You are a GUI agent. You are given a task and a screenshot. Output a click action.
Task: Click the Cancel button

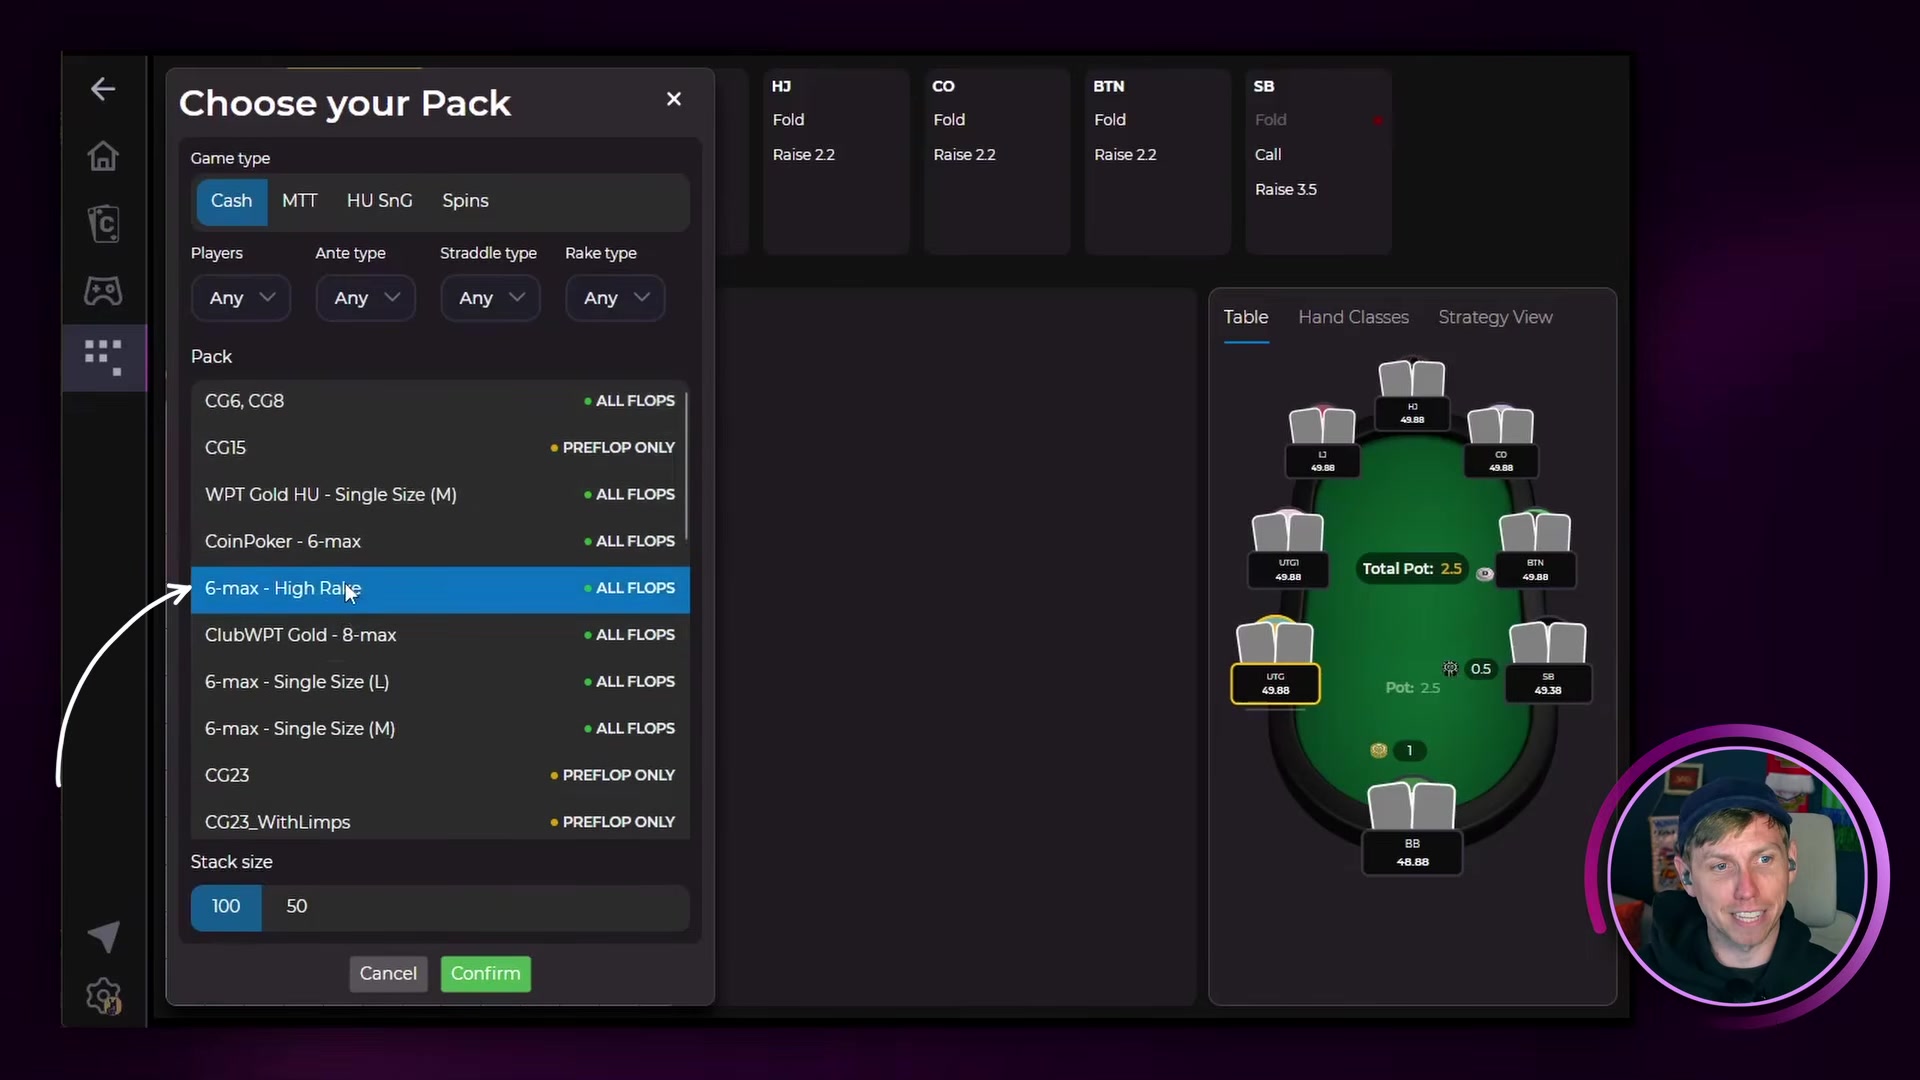388,974
